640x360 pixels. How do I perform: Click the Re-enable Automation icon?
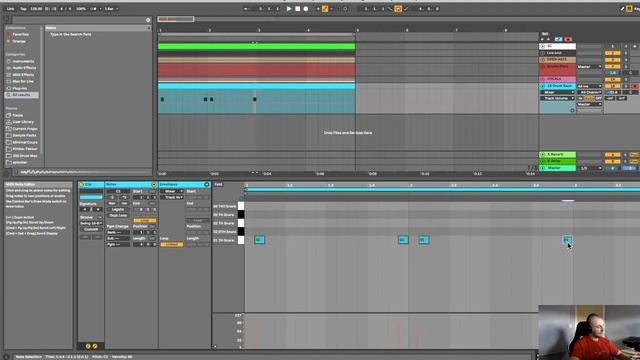coord(332,9)
